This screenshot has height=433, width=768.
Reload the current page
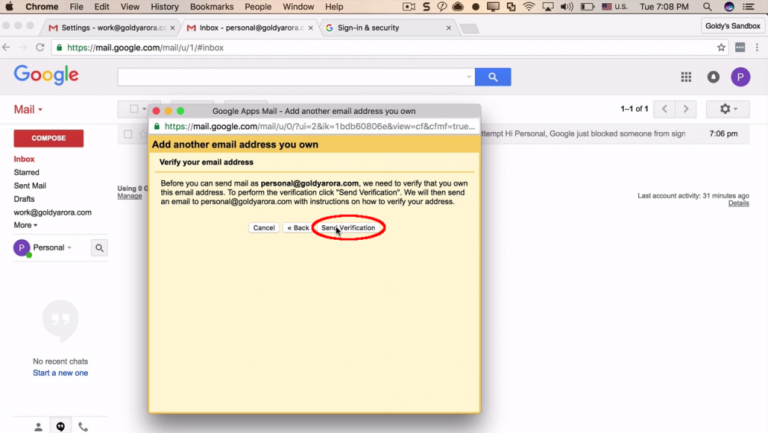click(x=40, y=48)
